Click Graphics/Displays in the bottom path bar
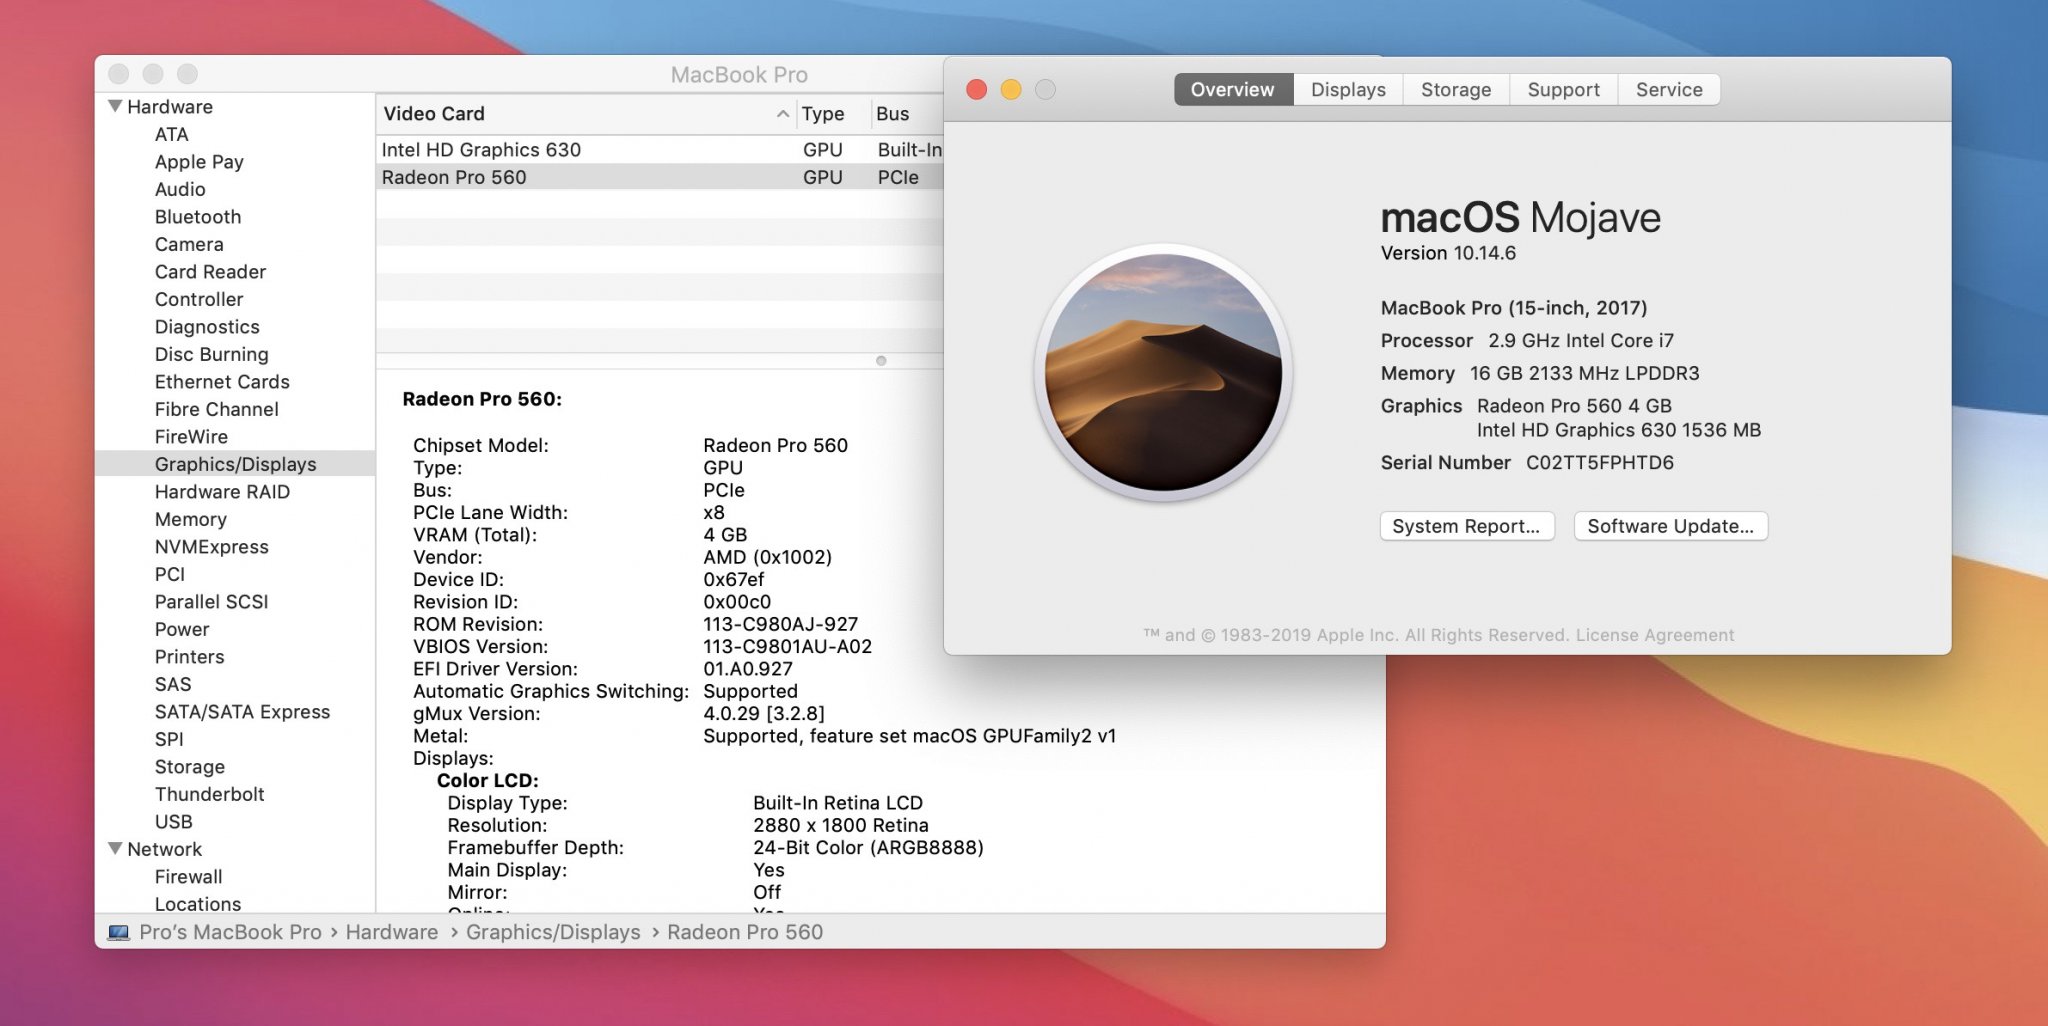The image size is (2048, 1026). pyautogui.click(x=552, y=932)
